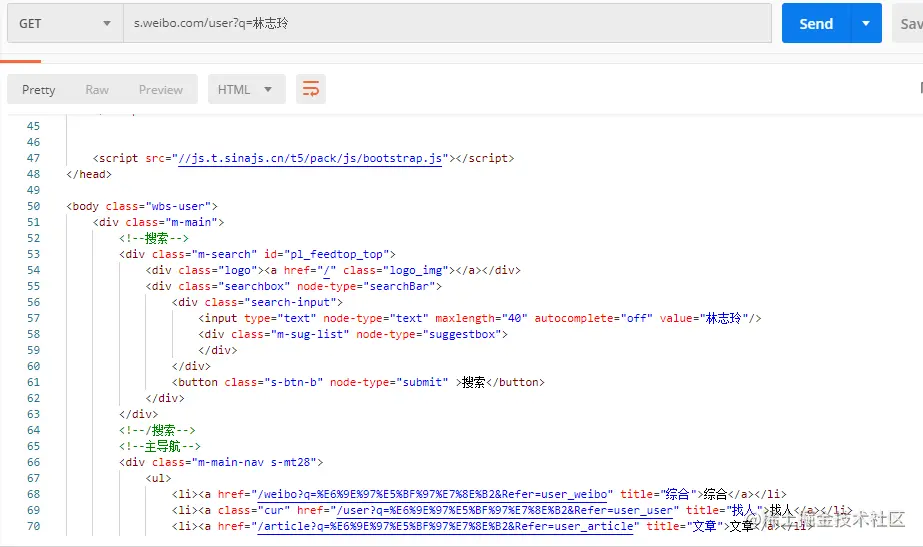
Task: Switch to the Raw view tab
Action: point(97,89)
